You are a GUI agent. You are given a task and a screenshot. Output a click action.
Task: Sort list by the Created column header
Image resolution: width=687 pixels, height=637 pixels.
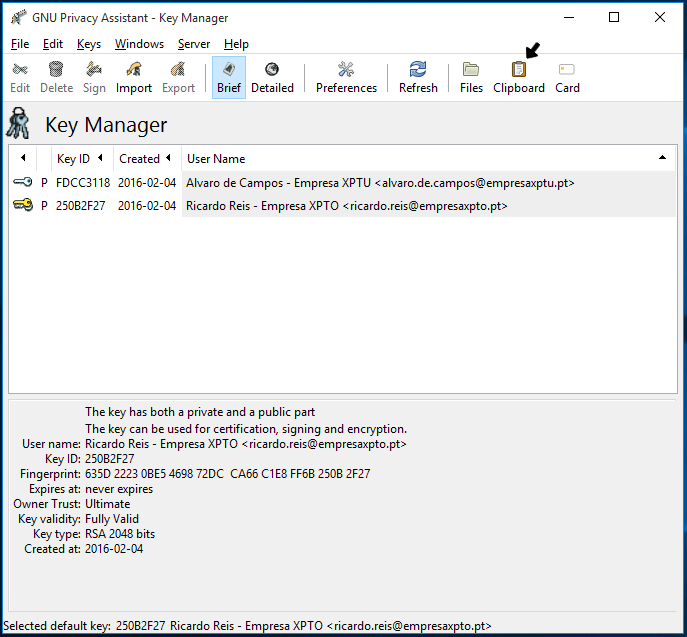coord(147,159)
